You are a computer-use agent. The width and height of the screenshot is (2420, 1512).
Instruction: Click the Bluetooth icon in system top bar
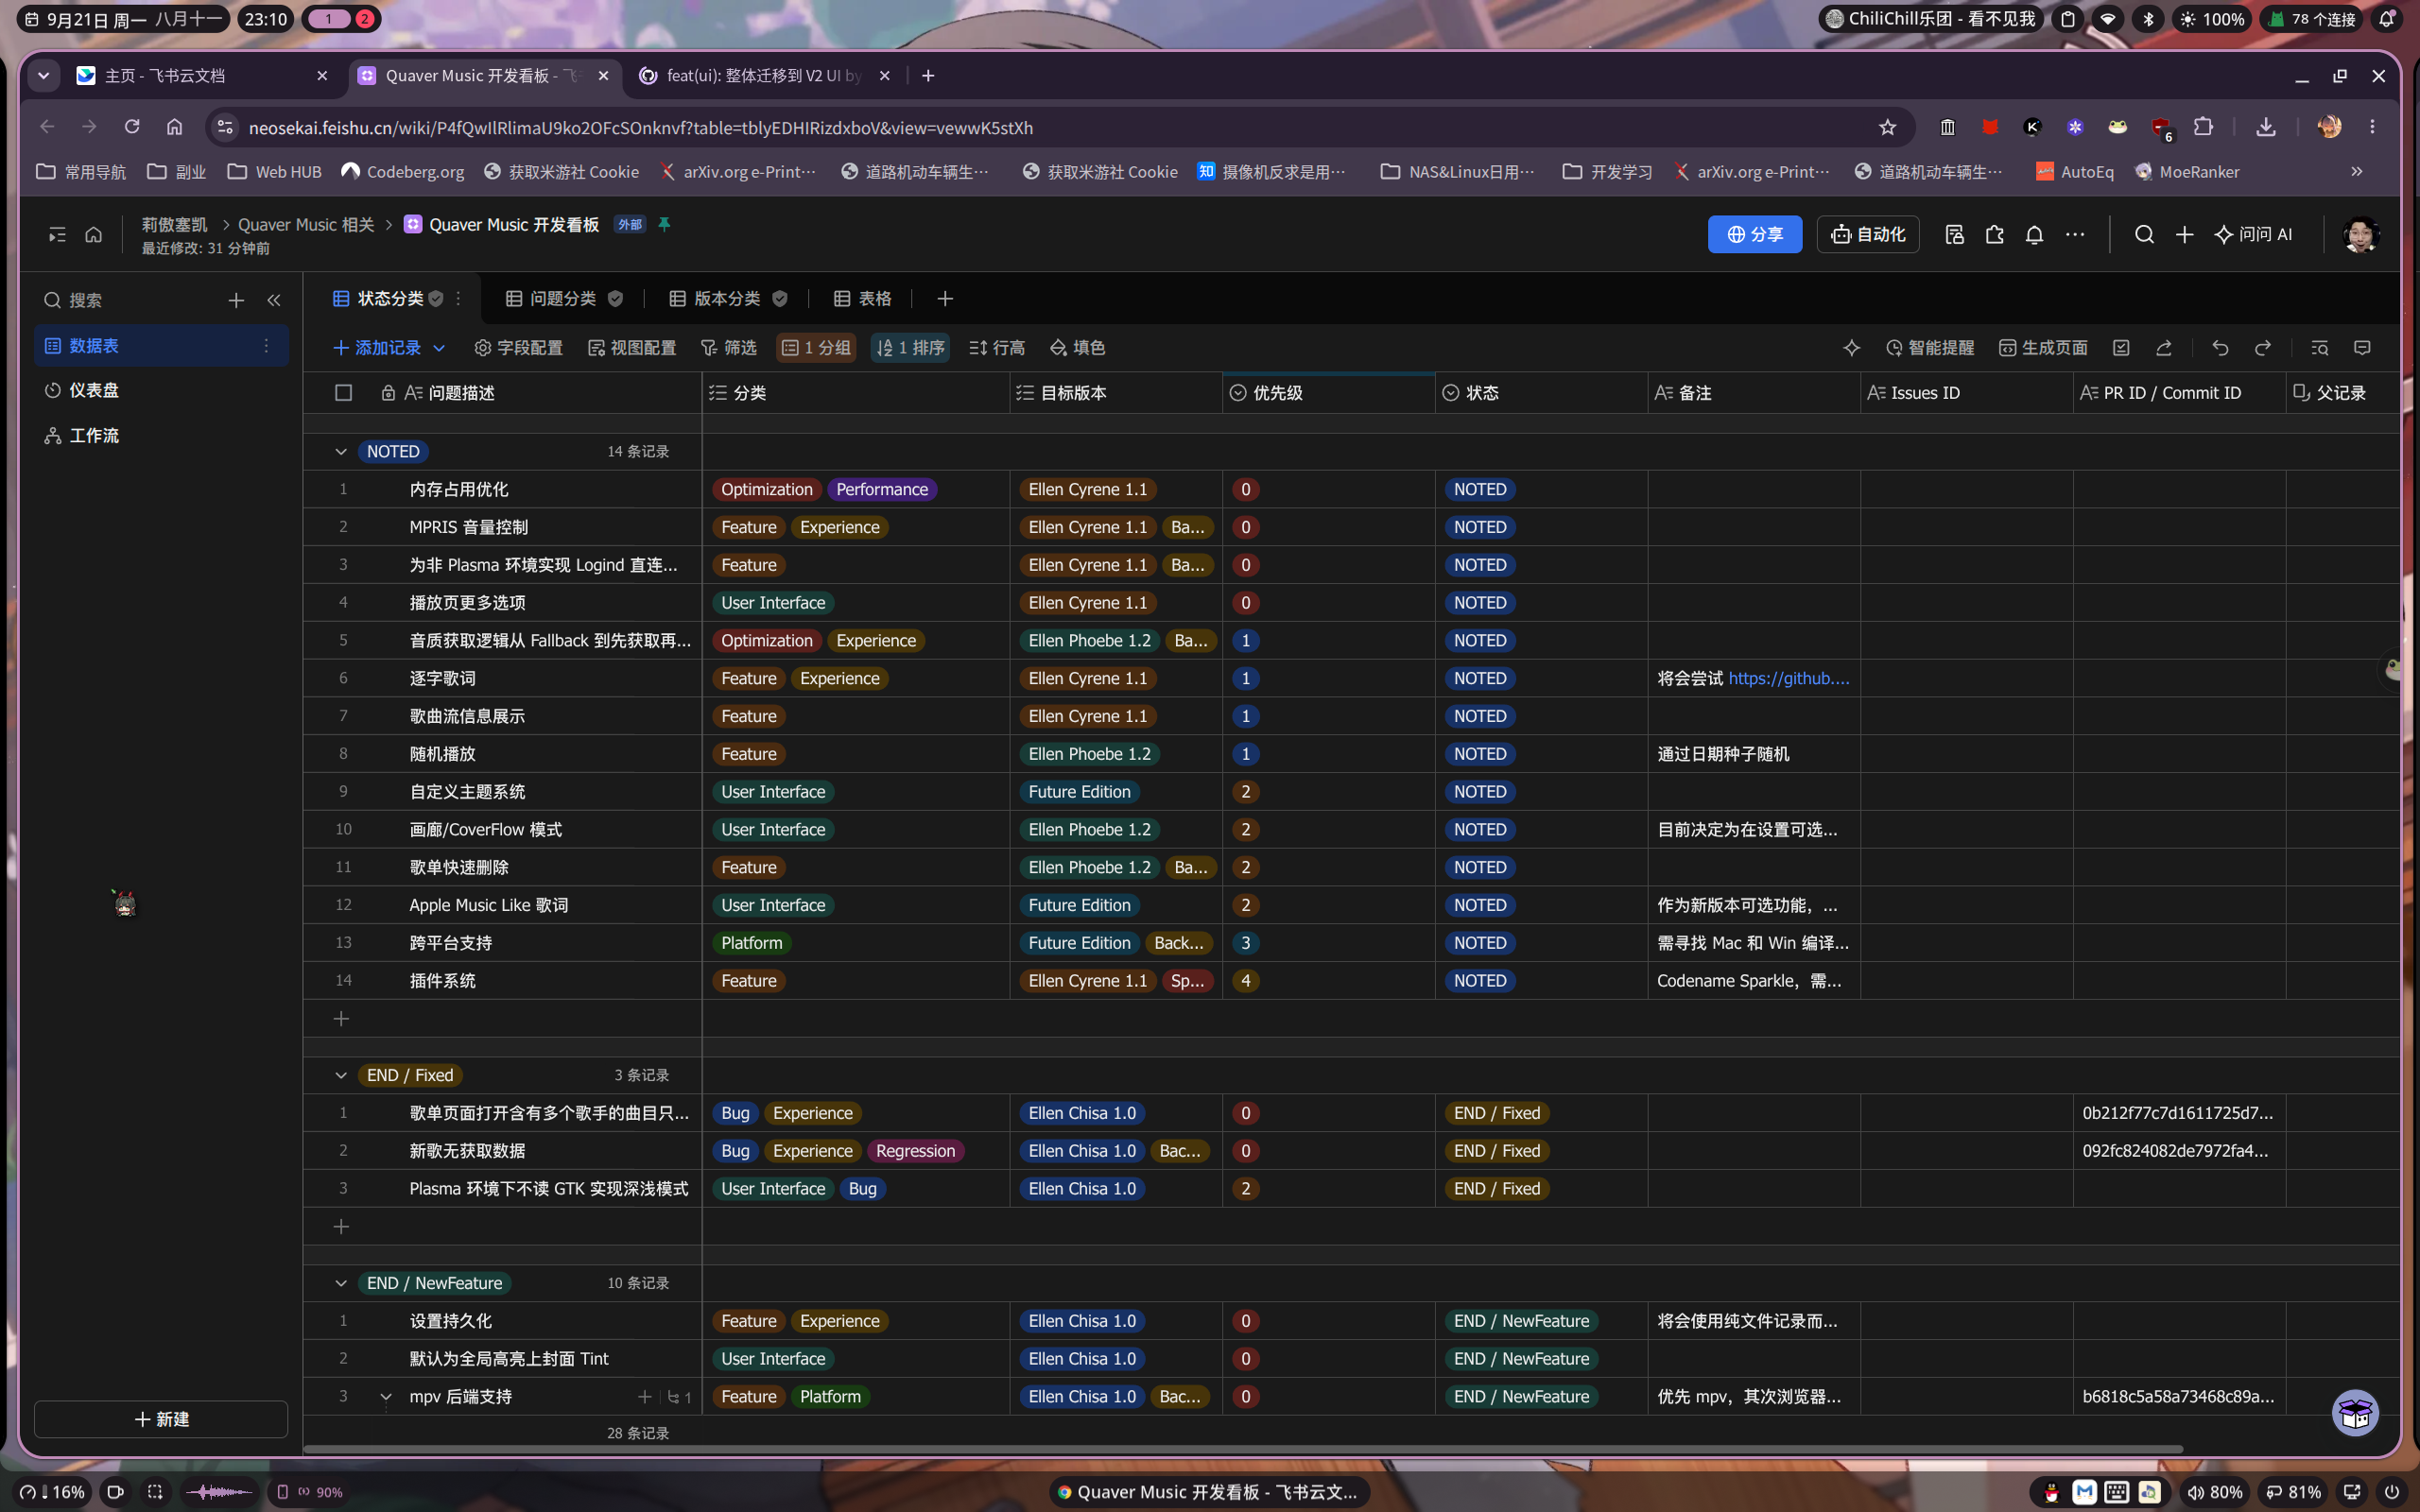point(2147,19)
